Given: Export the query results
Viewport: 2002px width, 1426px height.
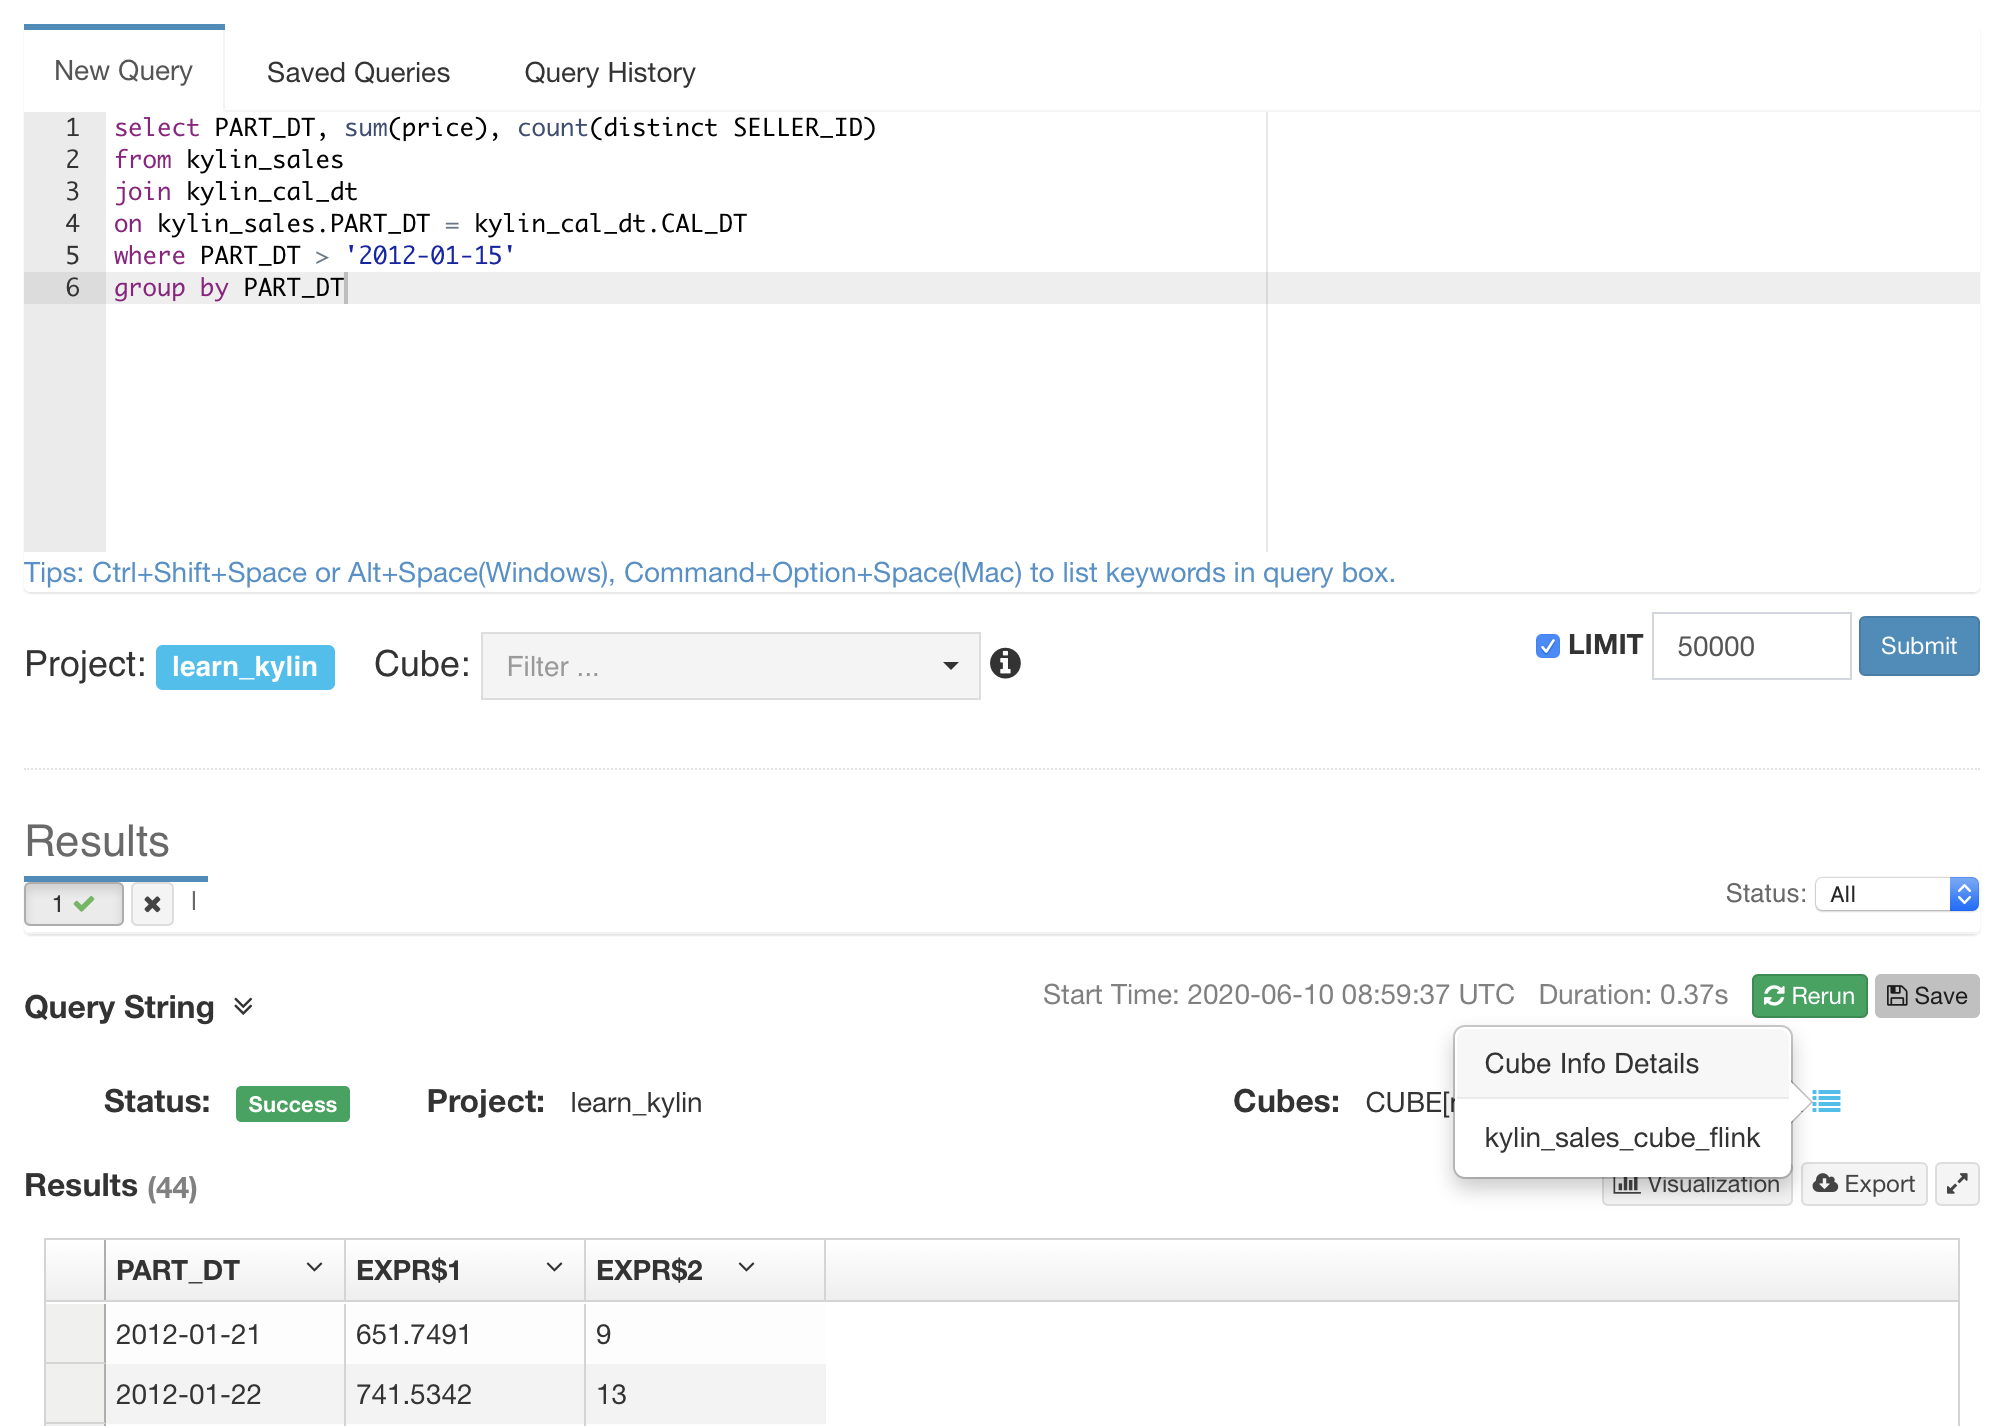Looking at the screenshot, I should (1863, 1184).
